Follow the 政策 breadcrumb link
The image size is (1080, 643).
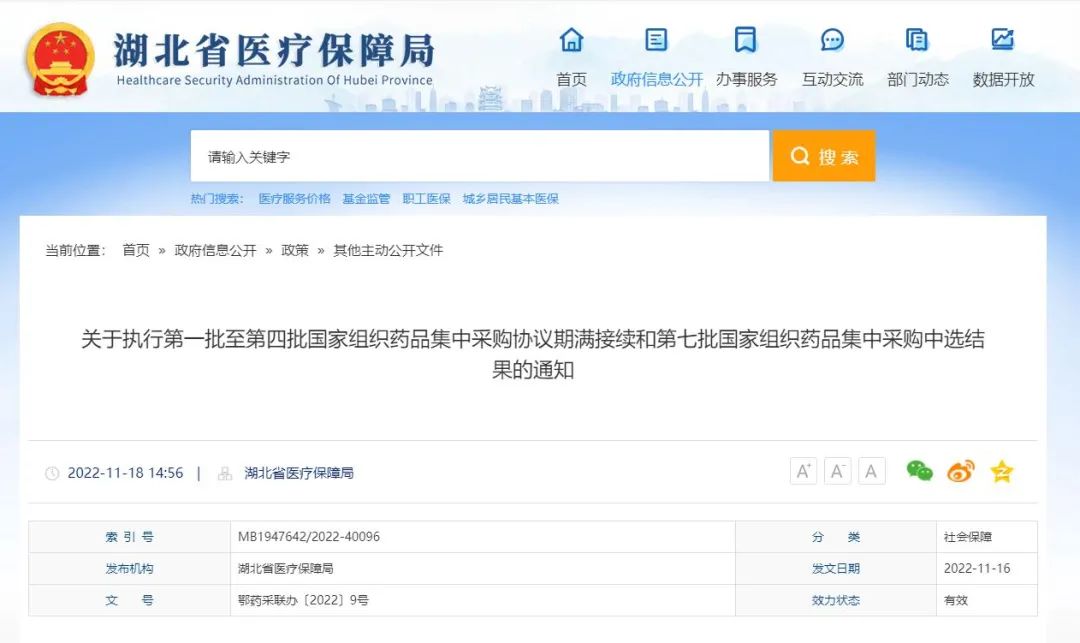294,250
